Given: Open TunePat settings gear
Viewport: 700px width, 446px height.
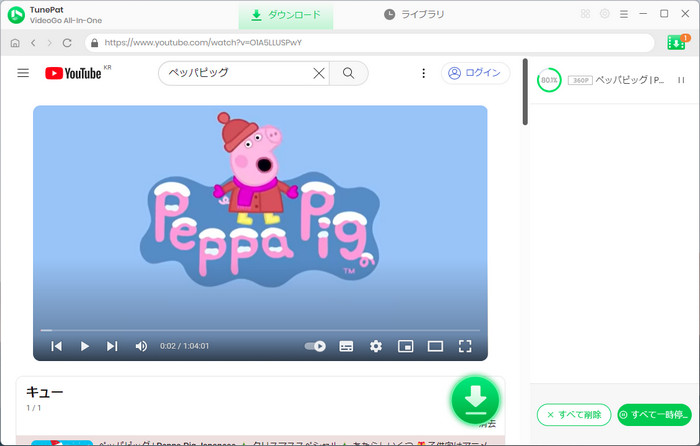Looking at the screenshot, I should coord(604,14).
